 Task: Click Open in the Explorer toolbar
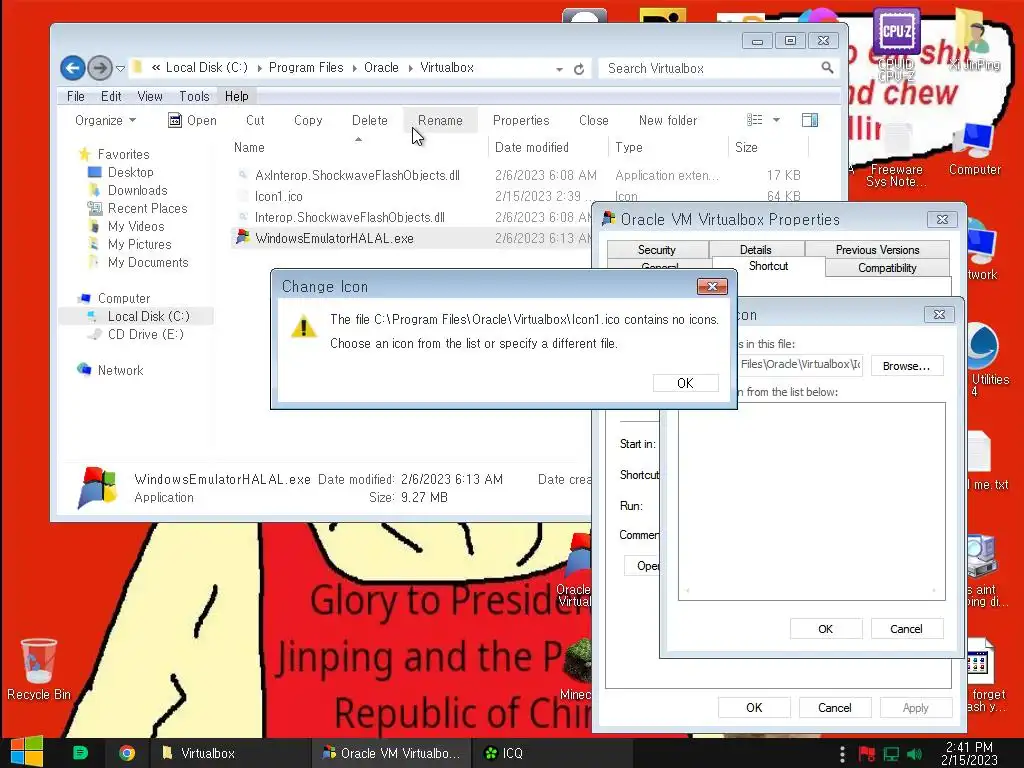193,120
